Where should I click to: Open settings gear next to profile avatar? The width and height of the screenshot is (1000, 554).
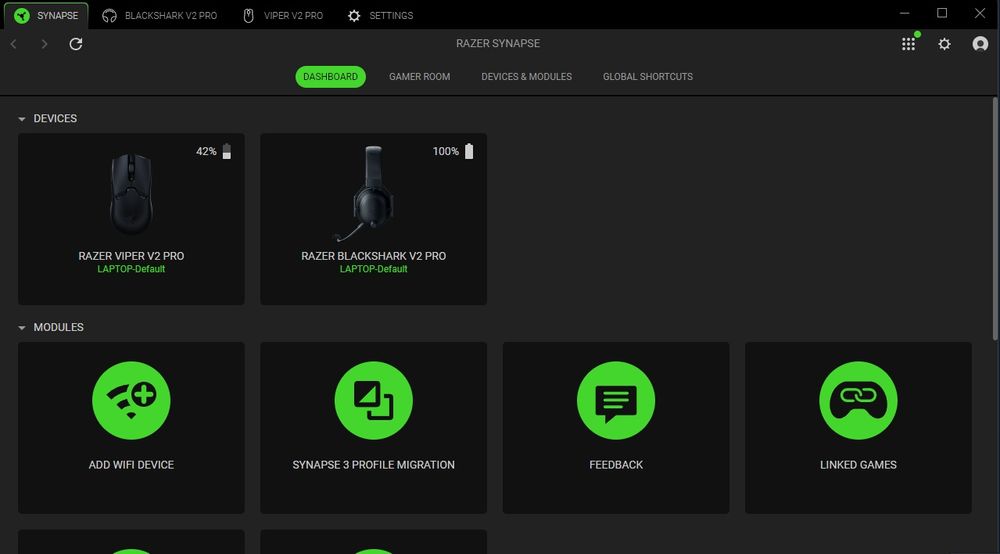tap(945, 44)
